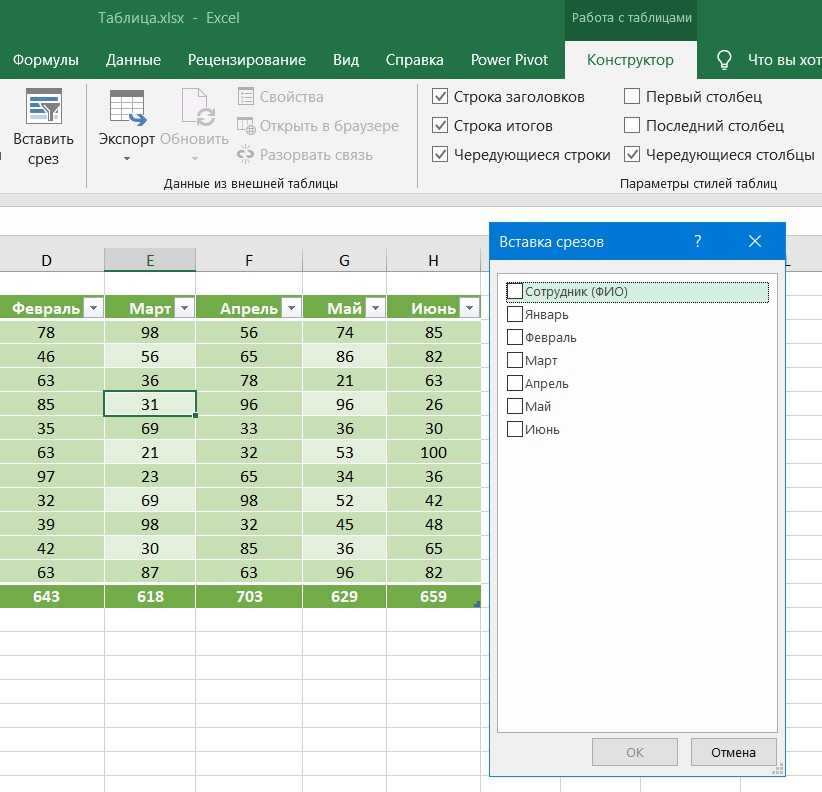
Task: Uncheck the Строка итогов option
Action: [x=440, y=126]
